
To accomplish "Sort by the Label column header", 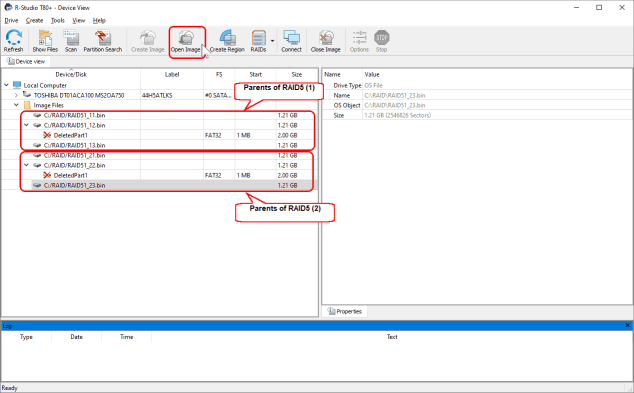I will 172,74.
